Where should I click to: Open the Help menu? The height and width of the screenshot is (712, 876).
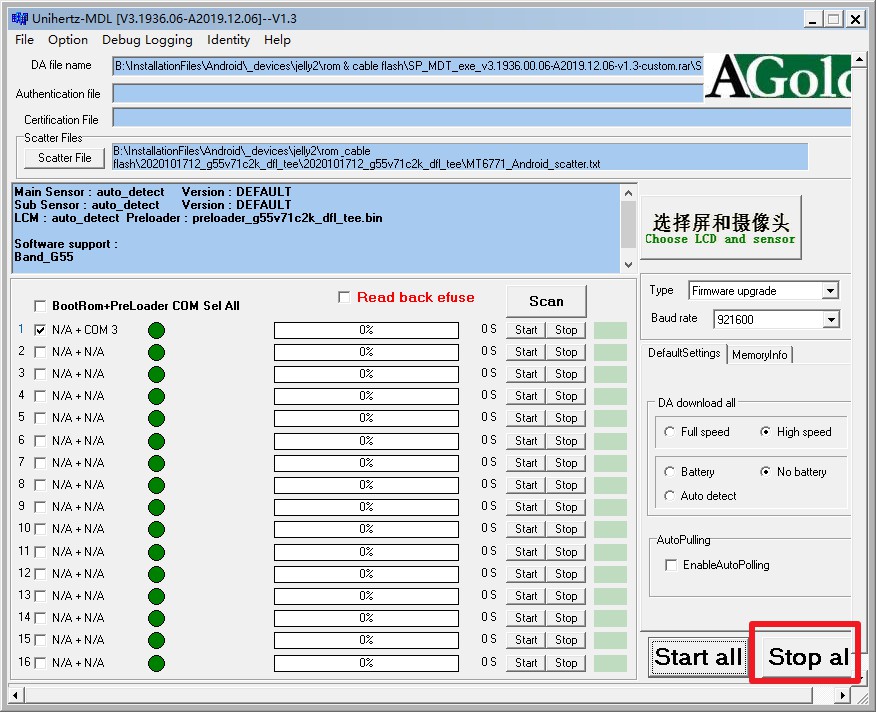pos(277,40)
